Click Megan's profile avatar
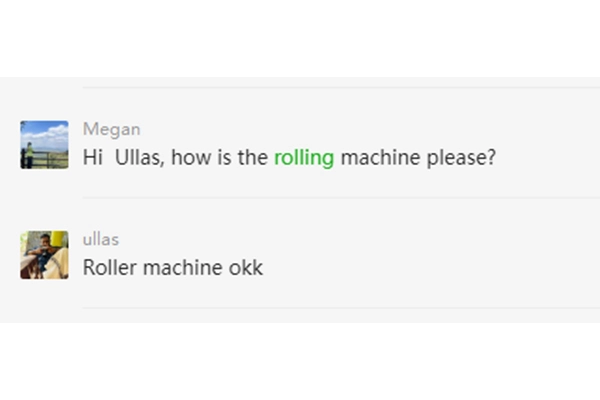600x400 pixels. [x=44, y=145]
